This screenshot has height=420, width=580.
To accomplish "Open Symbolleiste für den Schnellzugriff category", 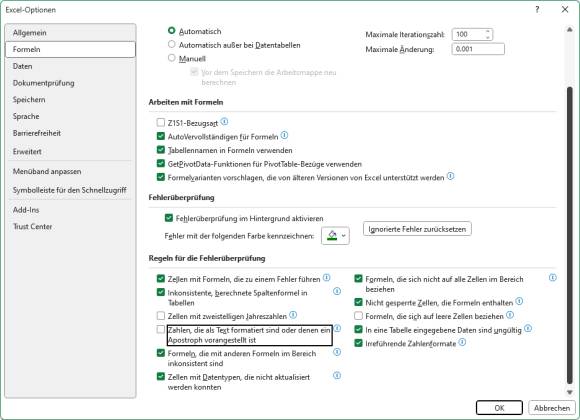I will tap(70, 190).
